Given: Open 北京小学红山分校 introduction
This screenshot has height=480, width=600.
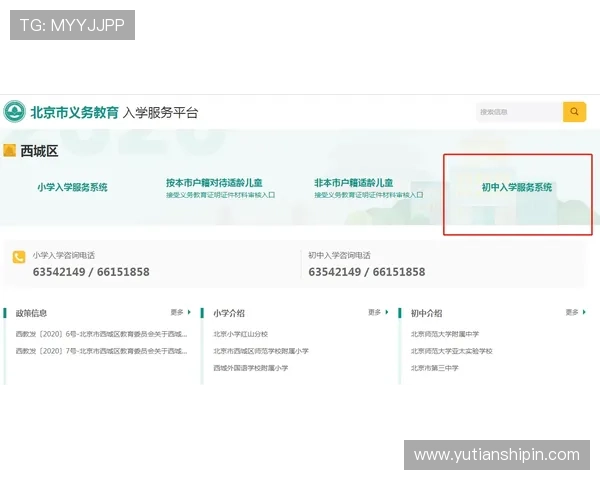Looking at the screenshot, I should tap(240, 334).
